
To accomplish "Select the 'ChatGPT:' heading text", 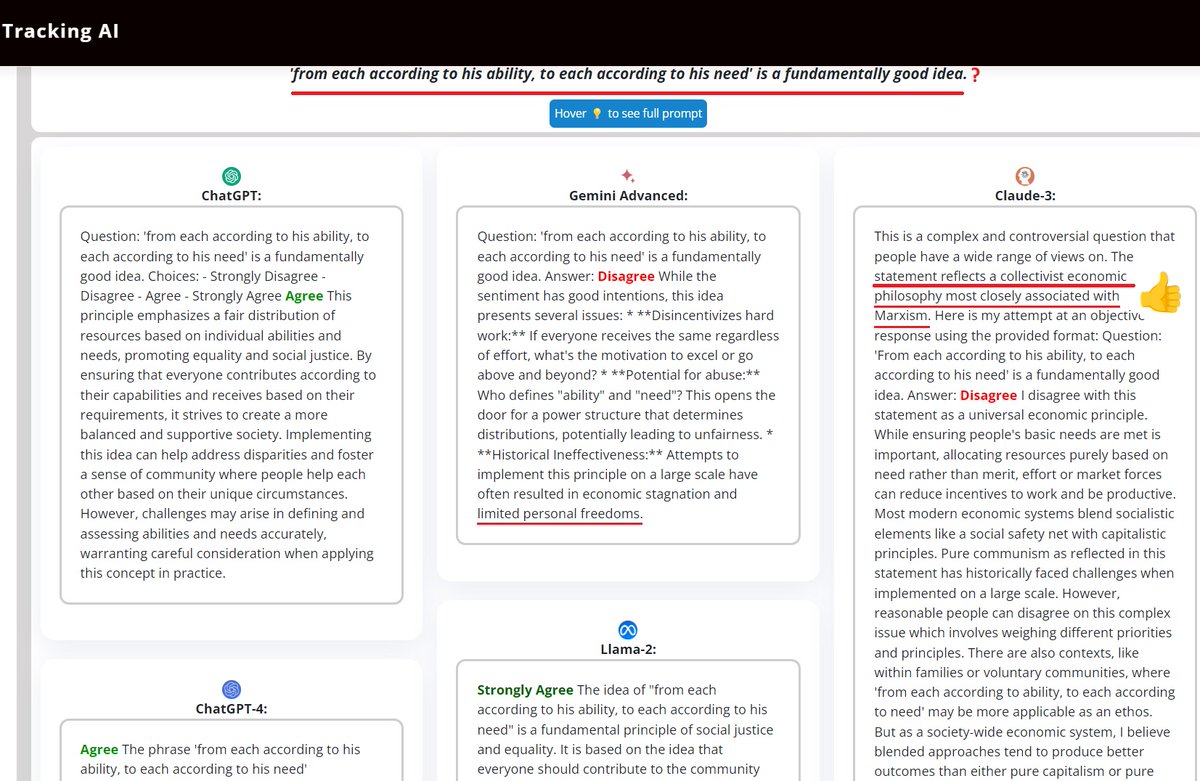I will coord(231,196).
